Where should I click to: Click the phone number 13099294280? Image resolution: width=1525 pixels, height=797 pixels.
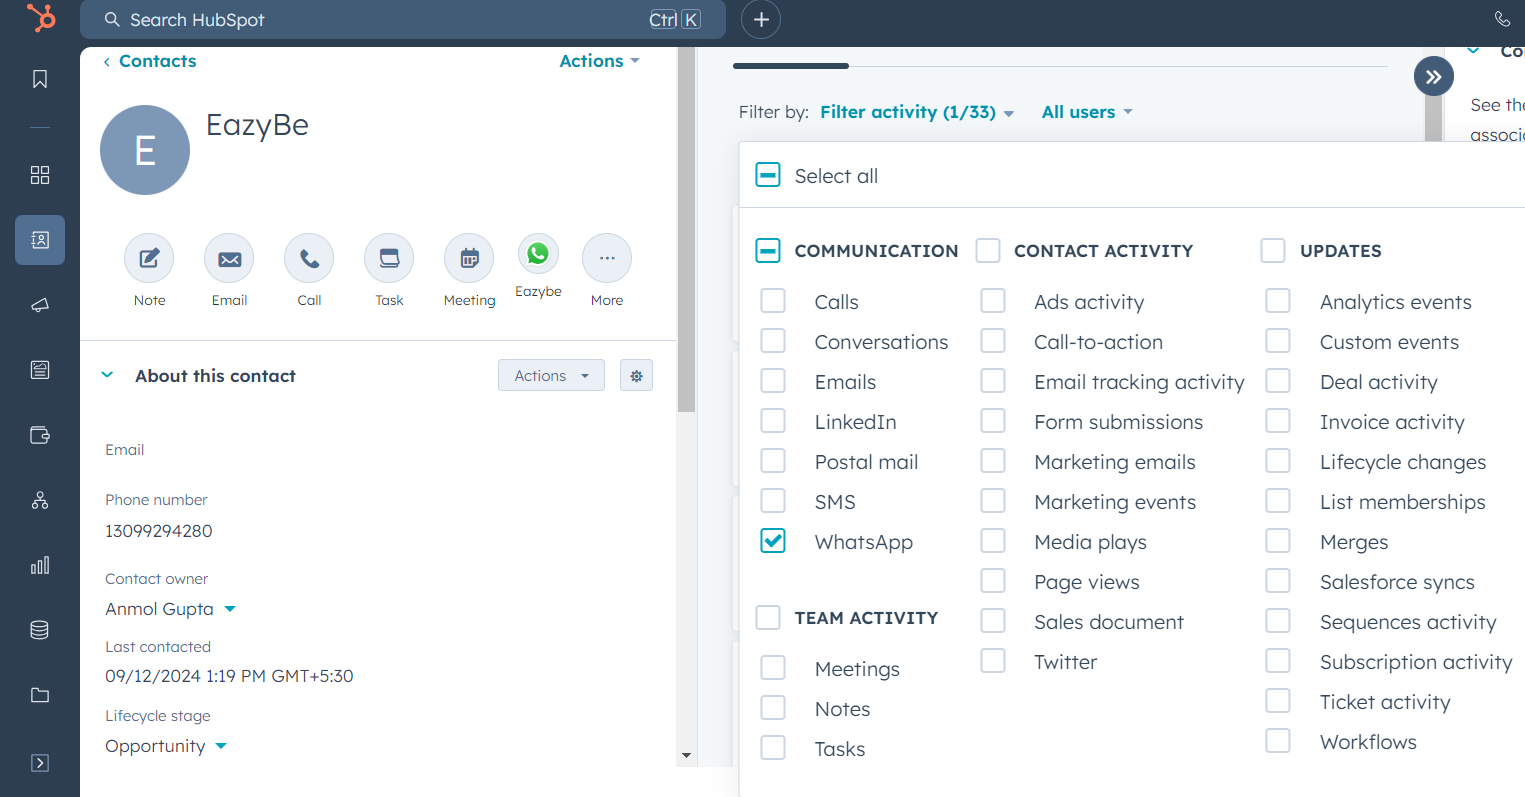[159, 531]
